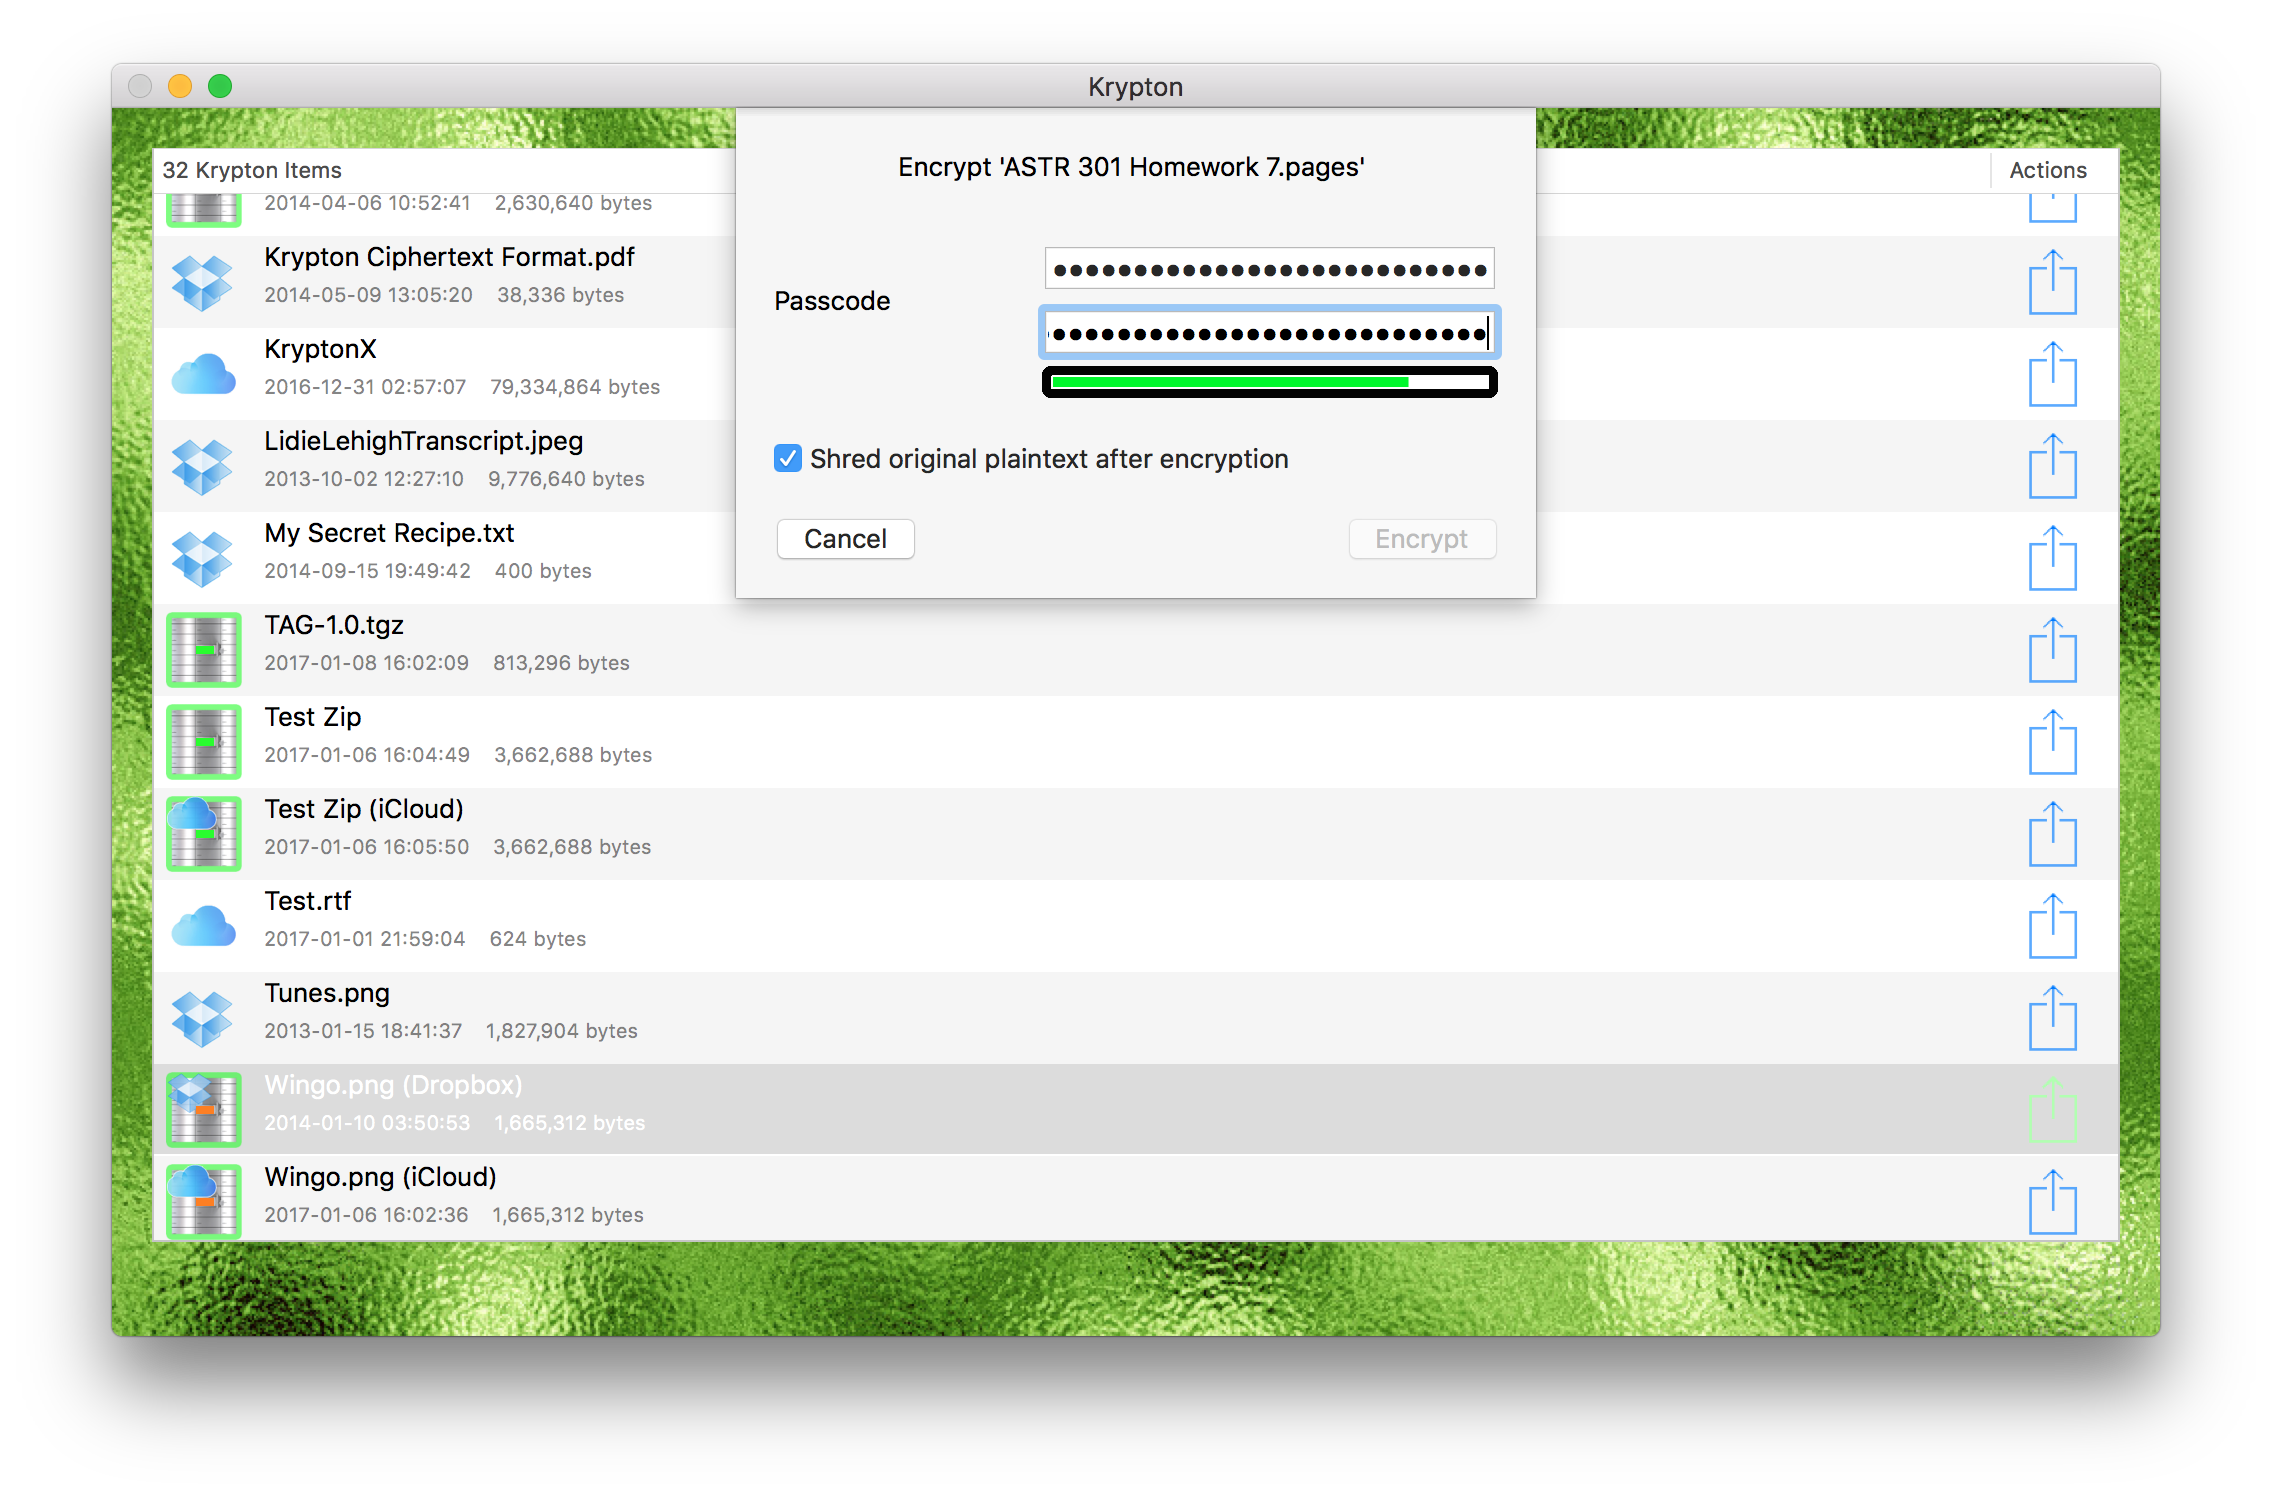Click share icon for KryptonX row

[x=2052, y=375]
